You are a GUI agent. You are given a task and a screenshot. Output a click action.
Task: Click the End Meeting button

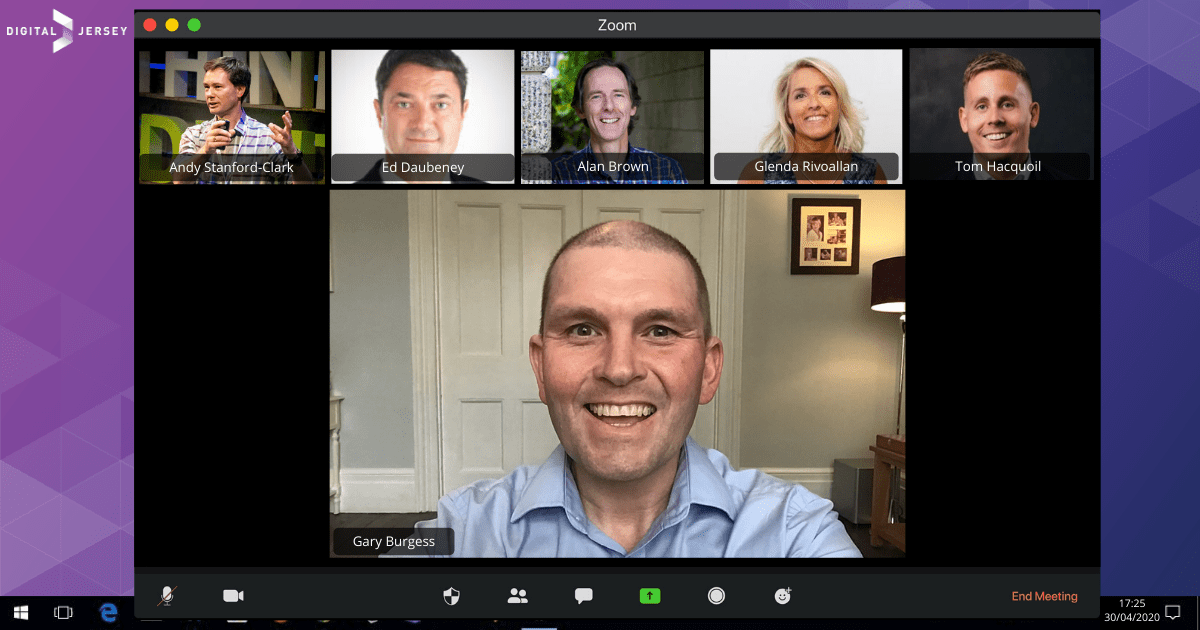click(1045, 597)
